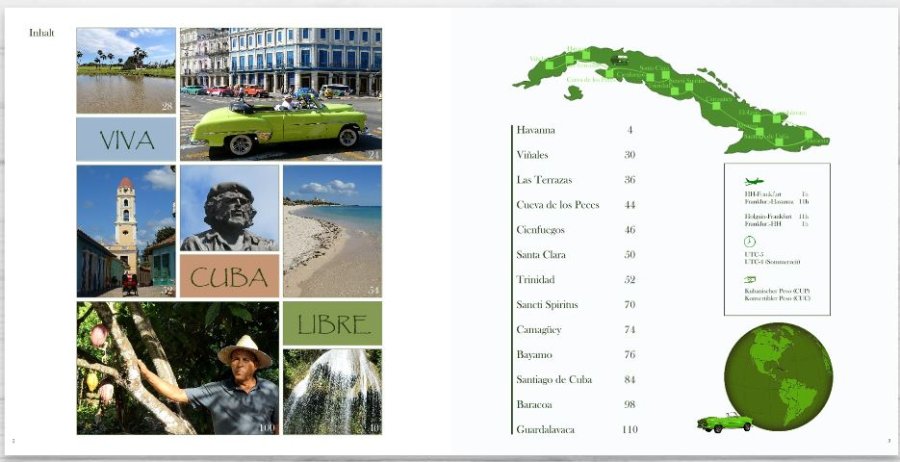
Task: Click the number 100 on the farmer photo
Action: [x=267, y=428]
